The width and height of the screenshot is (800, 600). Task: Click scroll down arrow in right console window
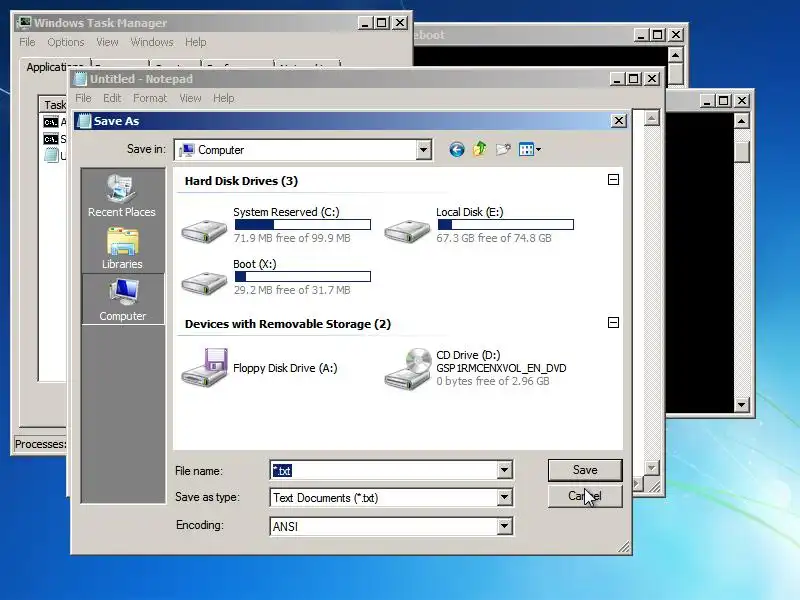(x=741, y=405)
